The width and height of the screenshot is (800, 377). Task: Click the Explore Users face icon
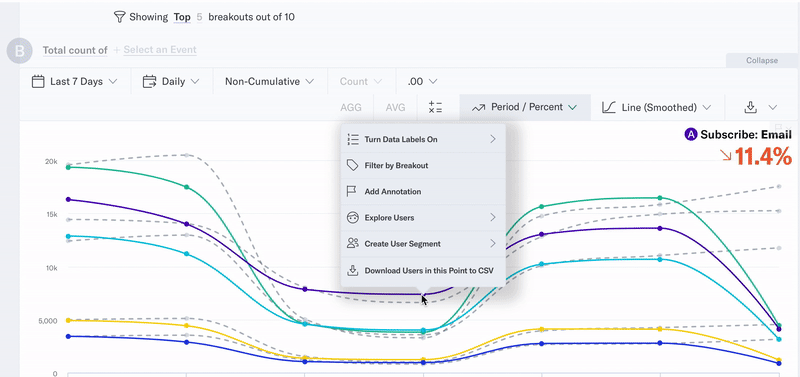pyautogui.click(x=352, y=218)
